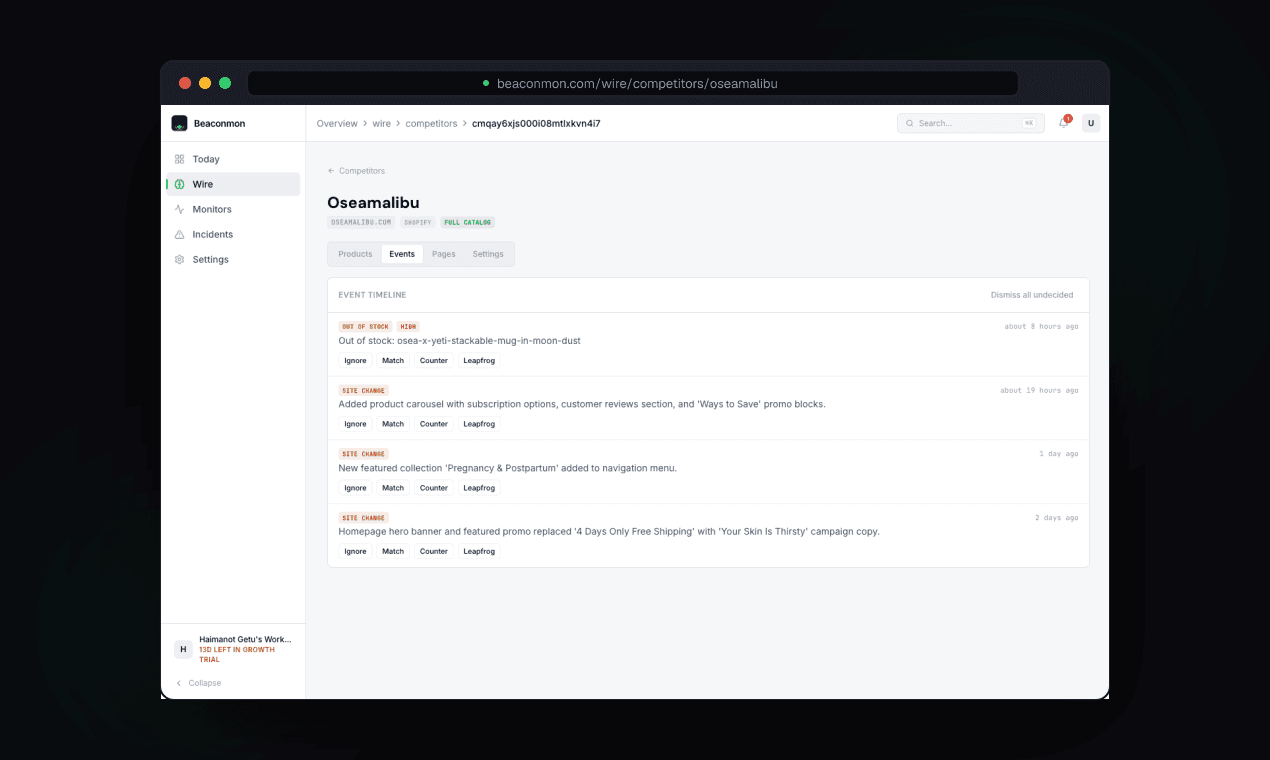Open the Haimanot Getu's workspace switcher

233,649
